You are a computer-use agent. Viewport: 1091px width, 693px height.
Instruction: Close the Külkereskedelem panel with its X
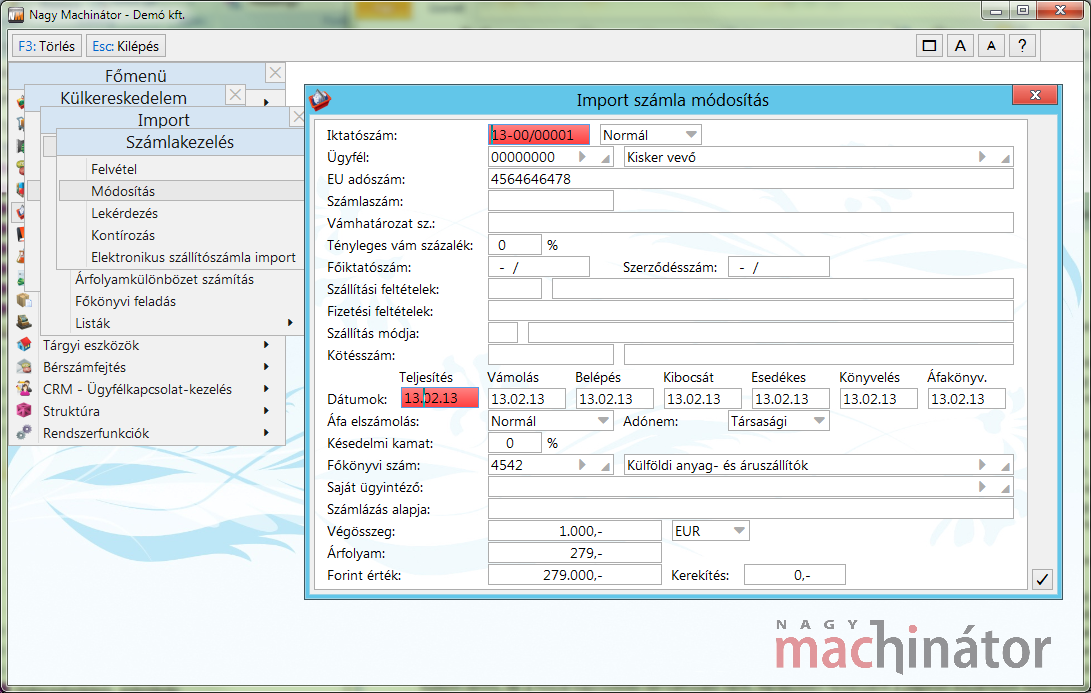(236, 95)
